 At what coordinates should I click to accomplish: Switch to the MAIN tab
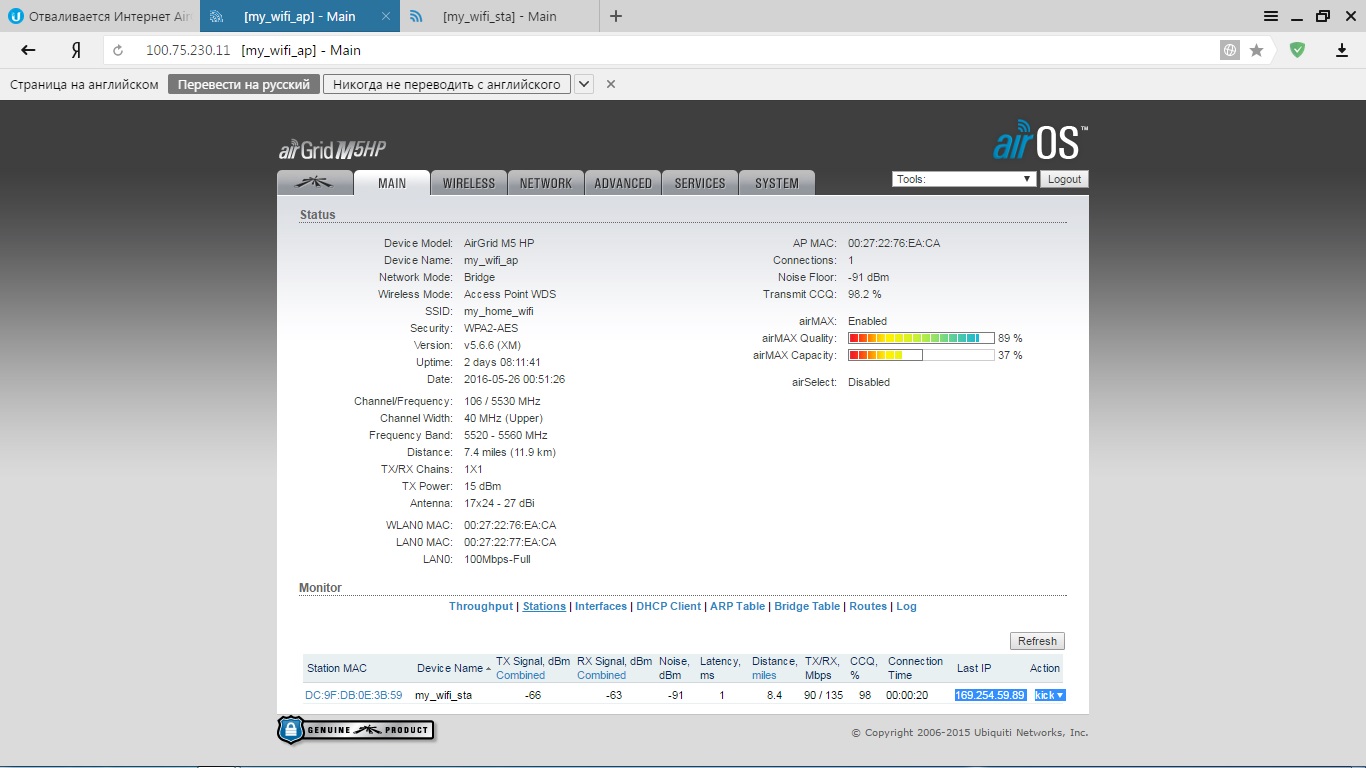coord(392,183)
